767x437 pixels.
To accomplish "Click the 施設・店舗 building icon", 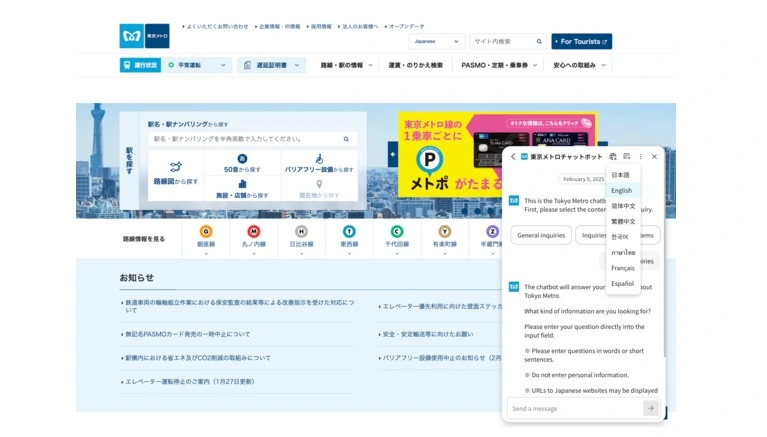I will pos(242,184).
